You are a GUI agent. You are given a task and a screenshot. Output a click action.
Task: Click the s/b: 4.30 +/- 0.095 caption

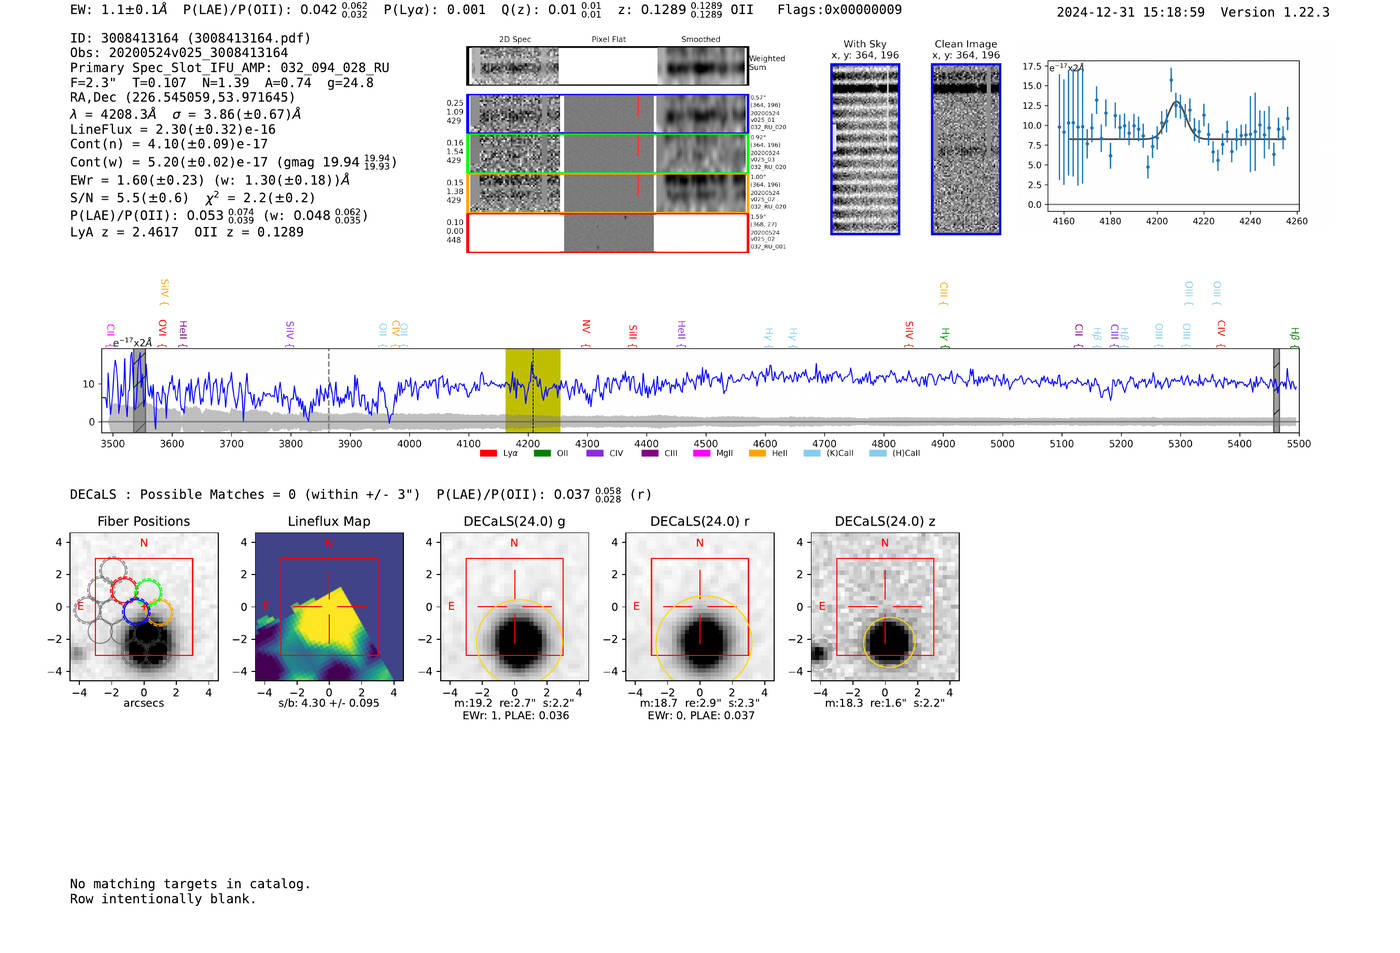point(329,703)
